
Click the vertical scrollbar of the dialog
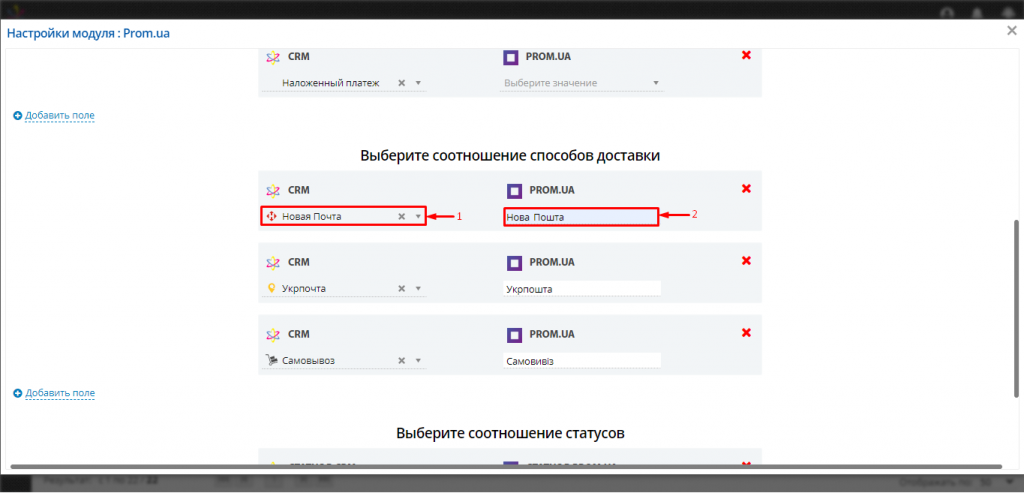point(1016,308)
